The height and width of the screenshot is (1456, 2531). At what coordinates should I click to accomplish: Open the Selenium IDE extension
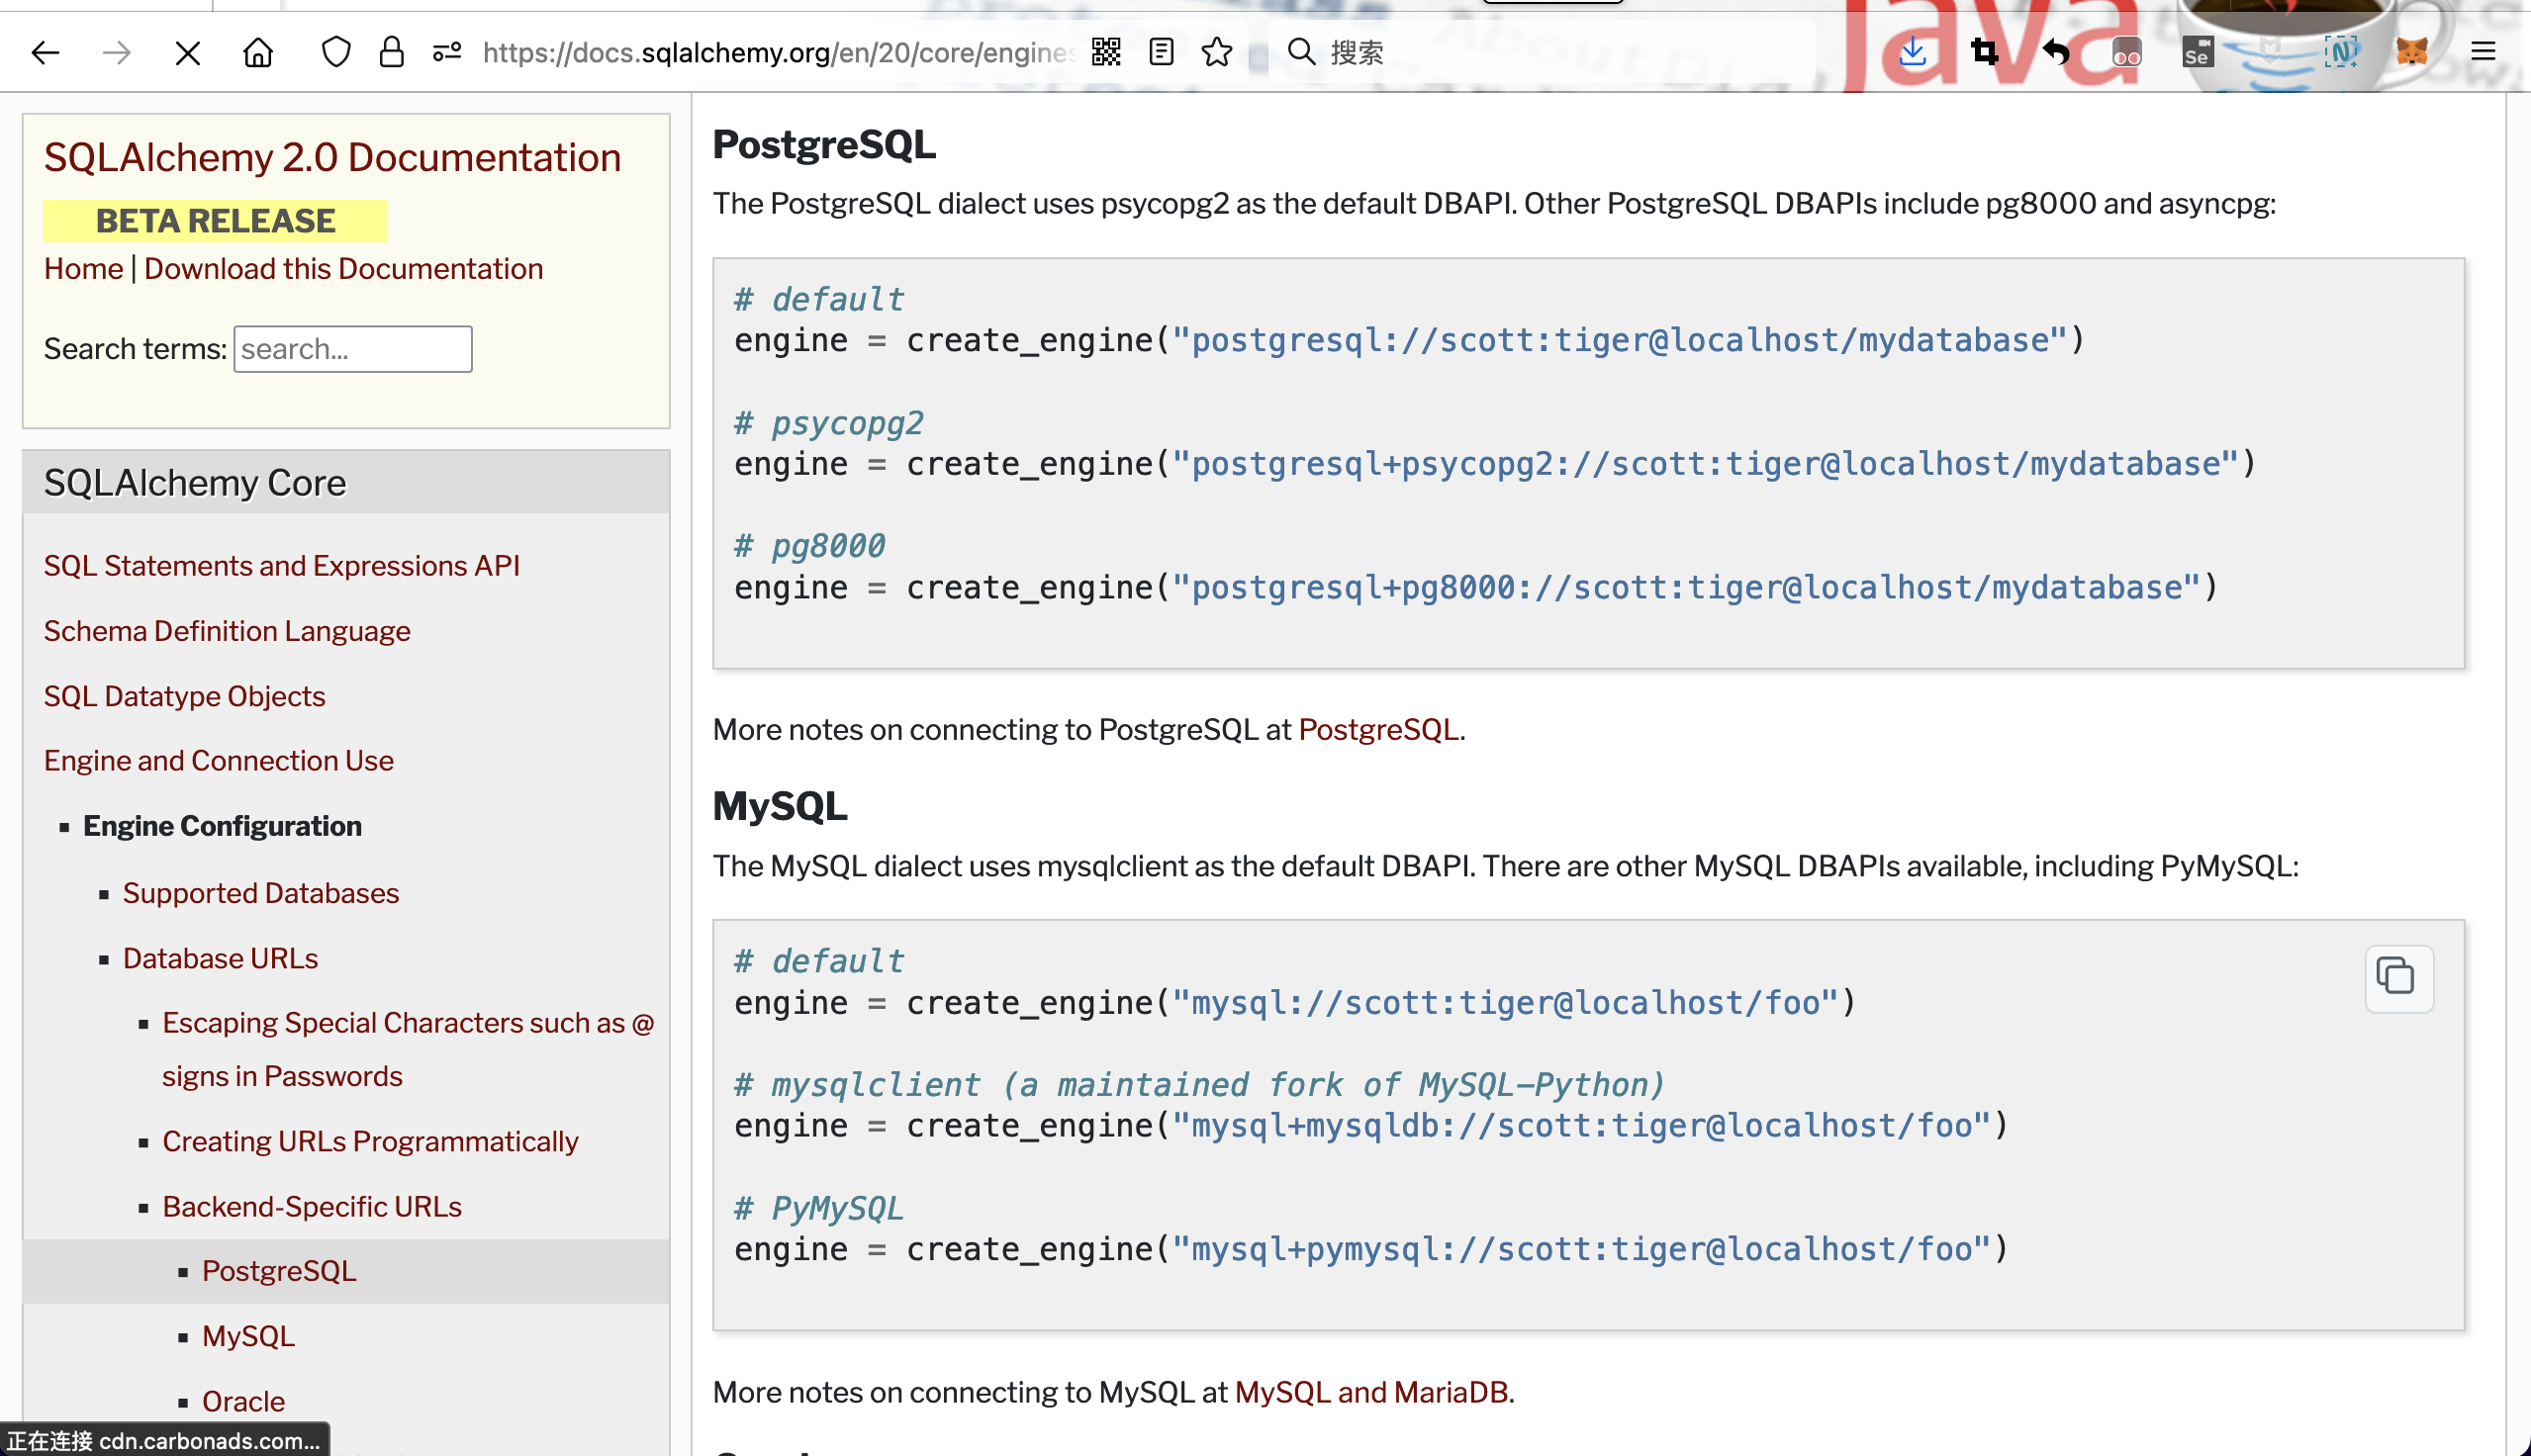(x=2197, y=52)
